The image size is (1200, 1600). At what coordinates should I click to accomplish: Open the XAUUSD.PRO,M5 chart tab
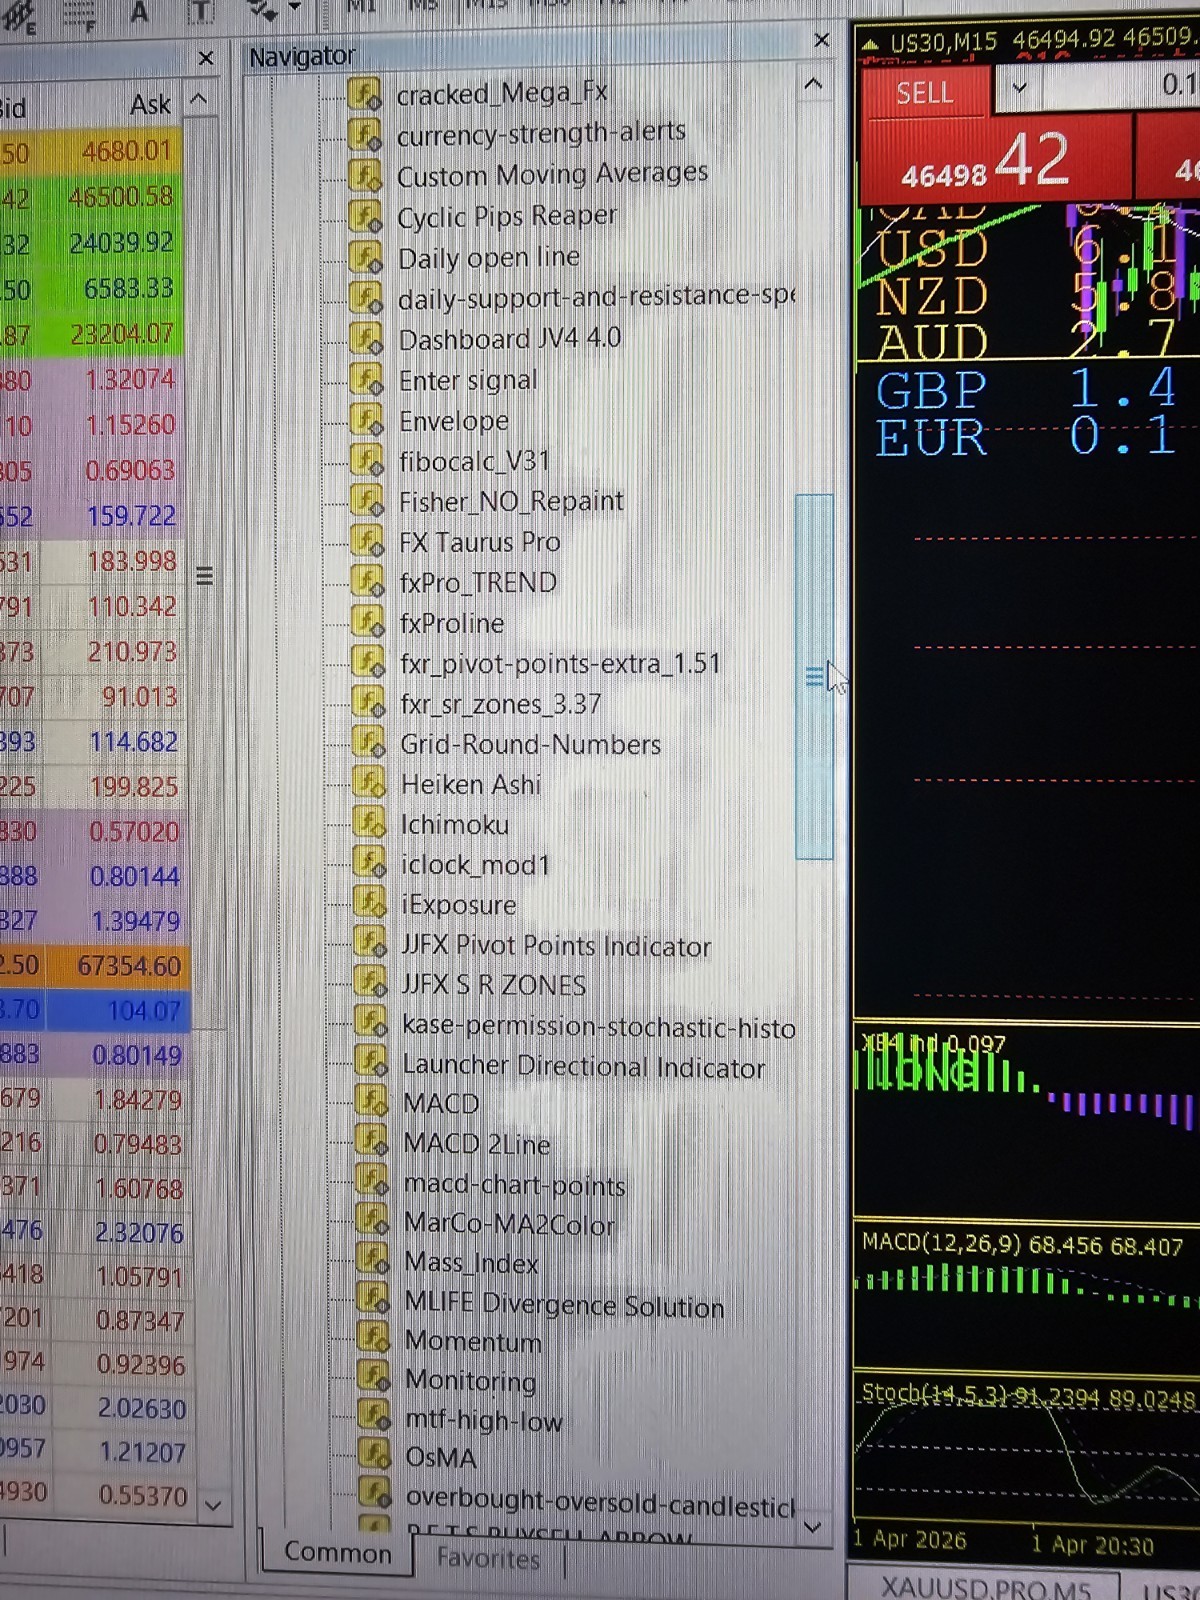[985, 1586]
